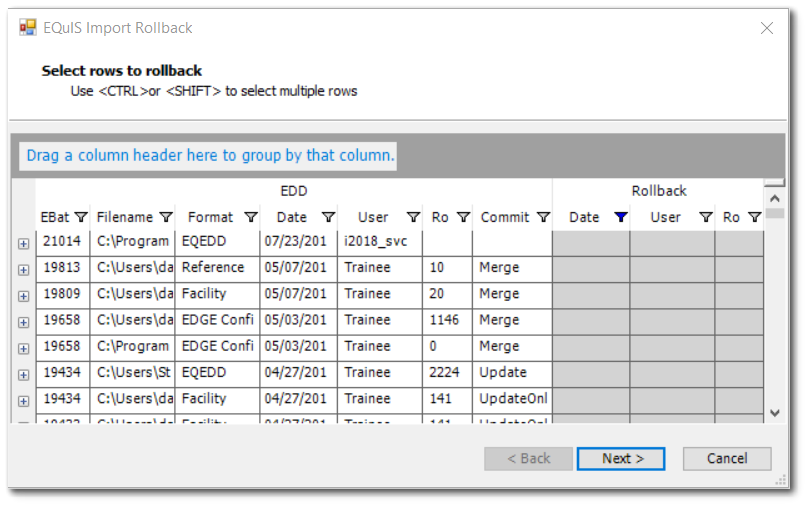
Task: Select the Reference format cell
Action: (x=217, y=268)
